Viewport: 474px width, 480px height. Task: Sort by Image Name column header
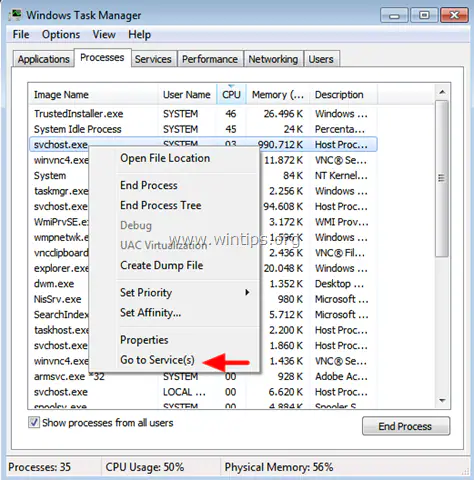pyautogui.click(x=93, y=95)
